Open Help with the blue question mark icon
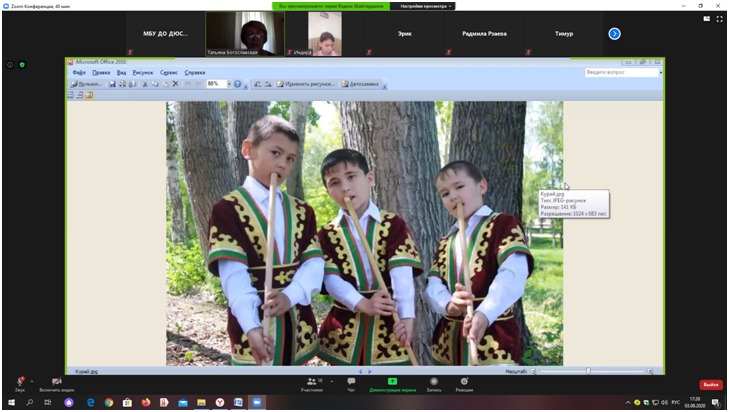Image resolution: width=729 pixels, height=412 pixels. point(237,84)
